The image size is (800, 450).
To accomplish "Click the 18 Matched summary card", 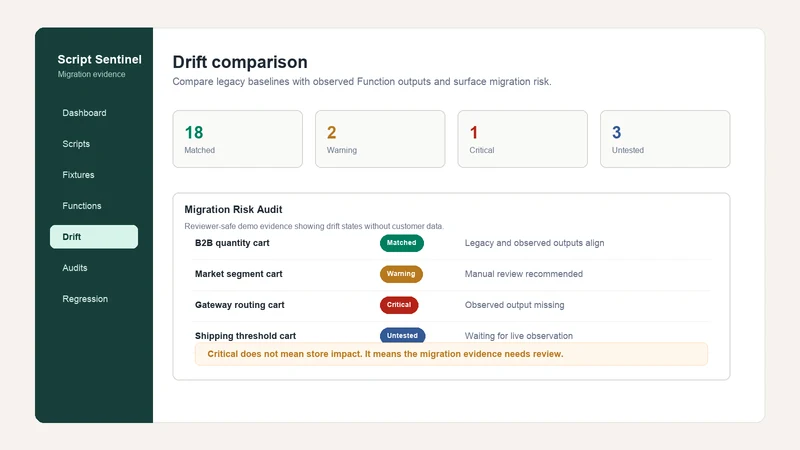I will [x=238, y=139].
